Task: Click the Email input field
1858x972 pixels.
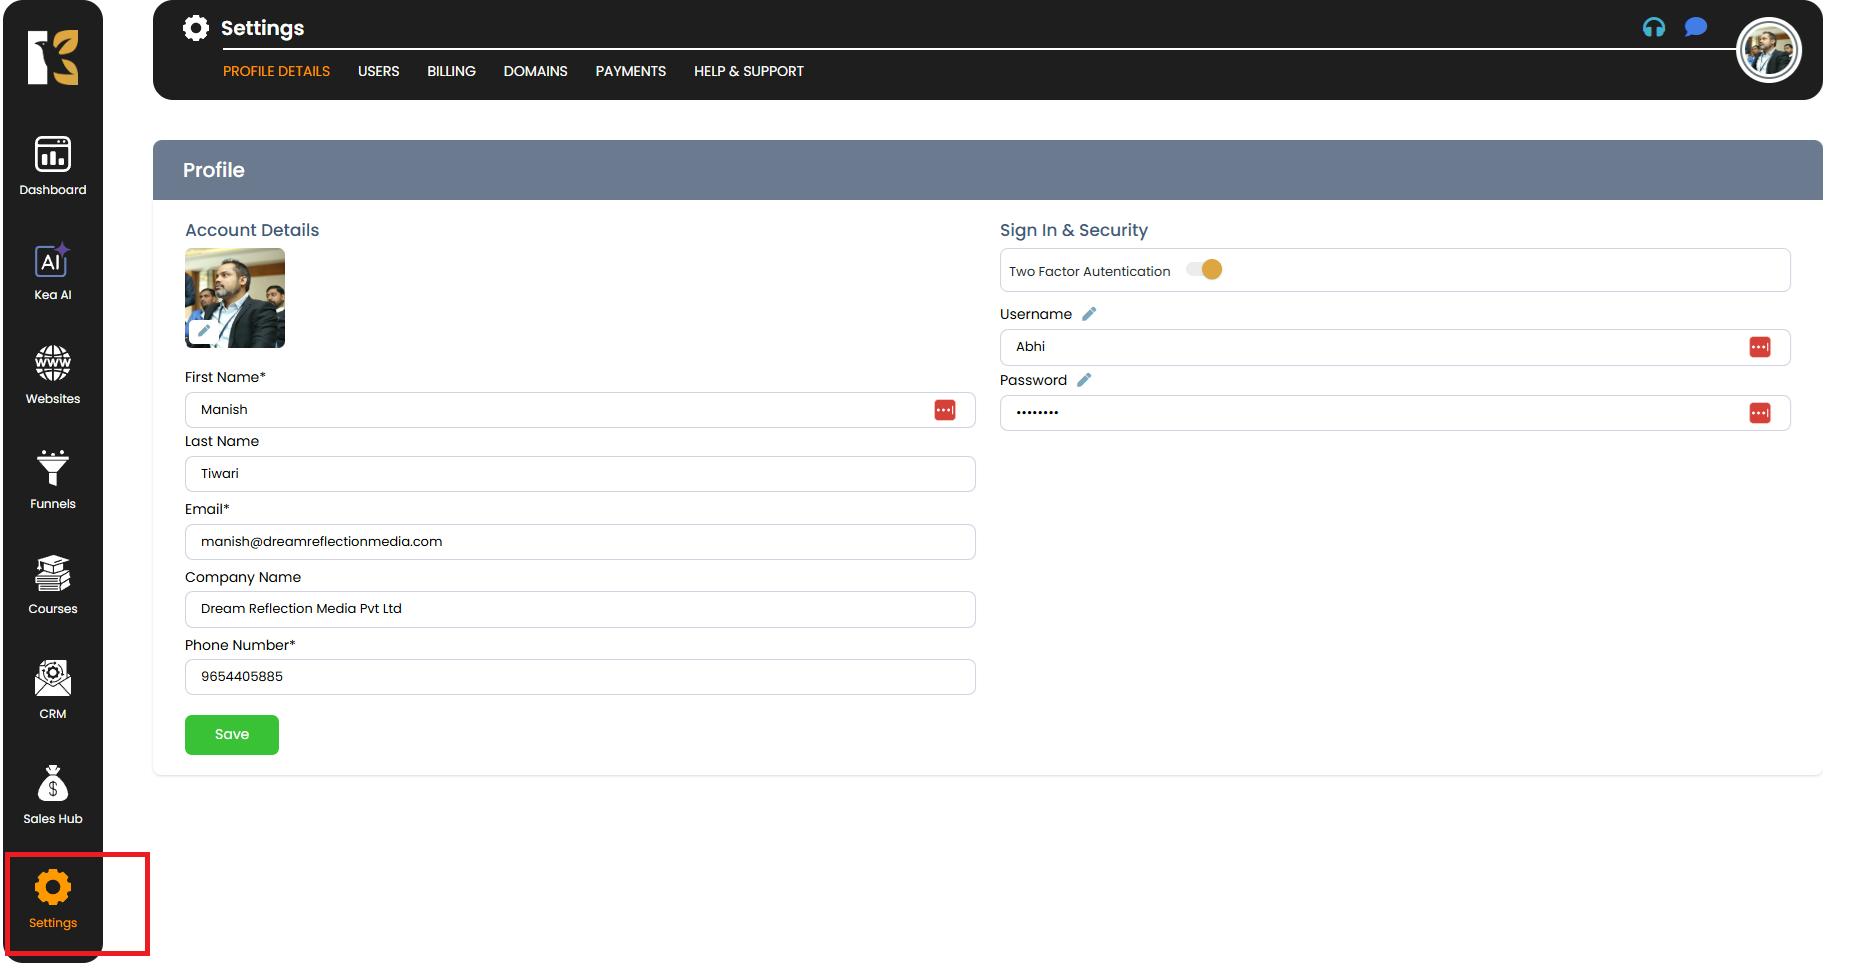Action: [x=580, y=542]
